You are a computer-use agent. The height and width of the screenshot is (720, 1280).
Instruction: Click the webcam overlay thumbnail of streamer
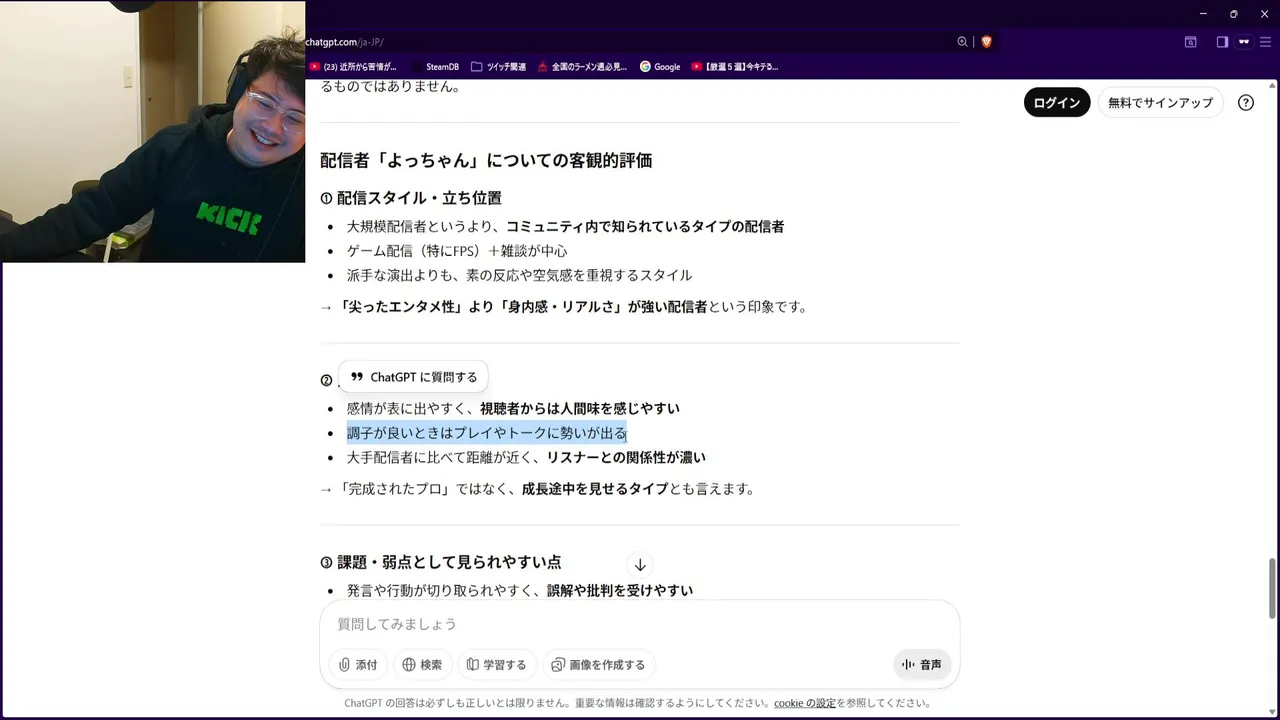pos(153,131)
